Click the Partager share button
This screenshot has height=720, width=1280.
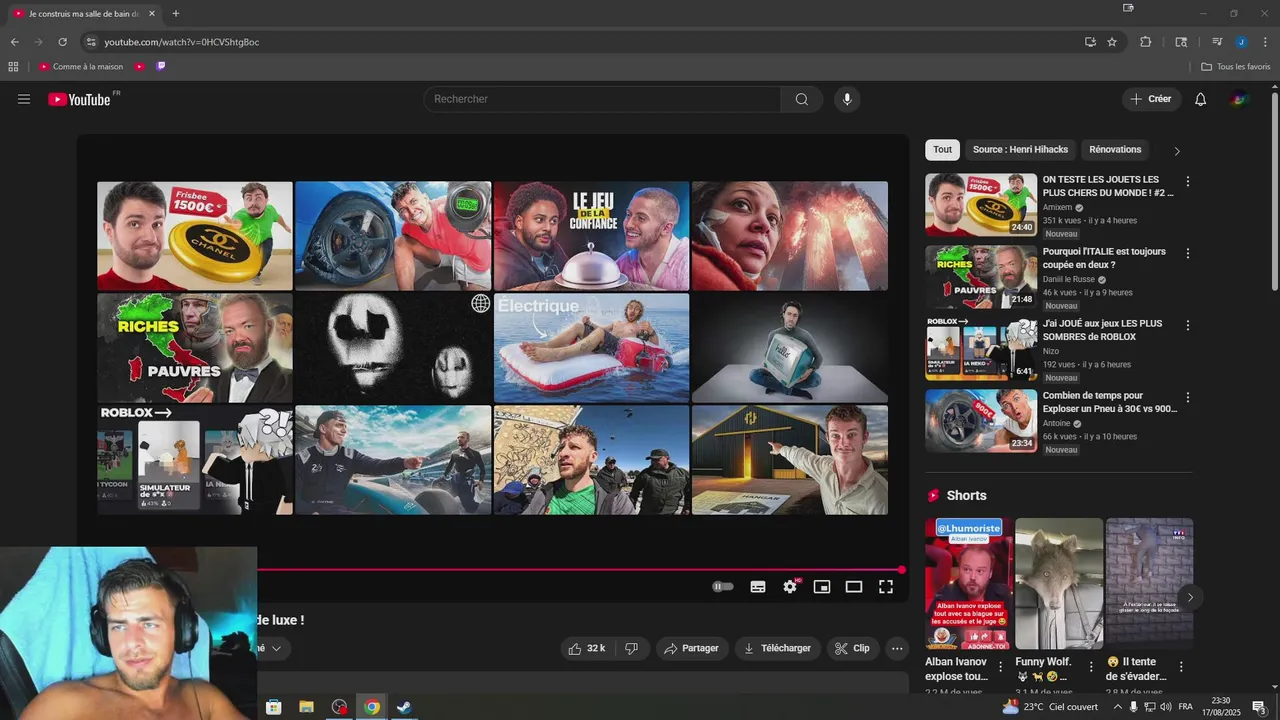(x=692, y=648)
